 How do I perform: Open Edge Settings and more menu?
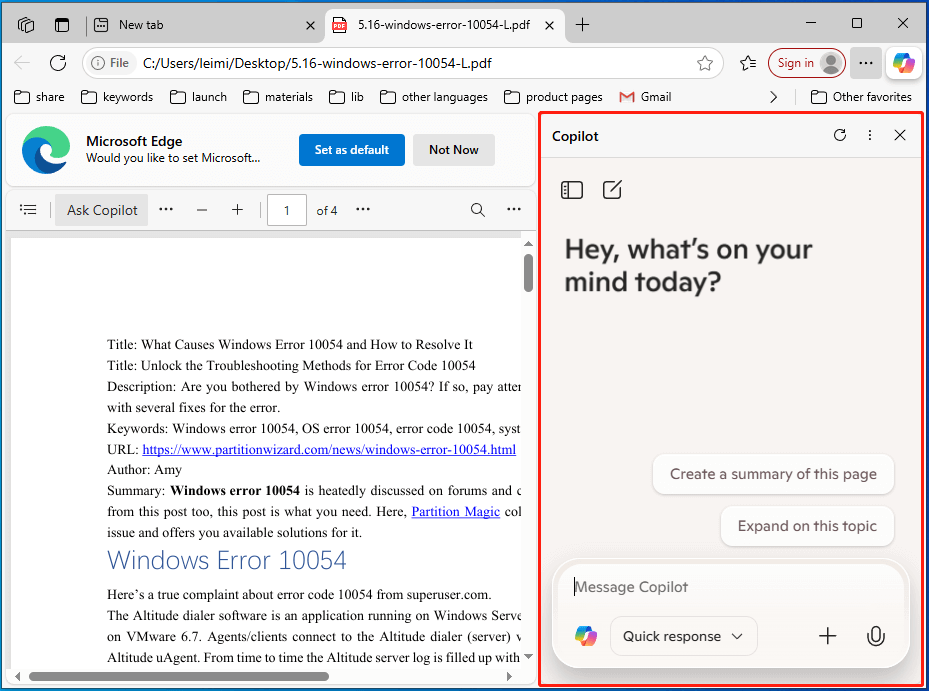point(866,63)
